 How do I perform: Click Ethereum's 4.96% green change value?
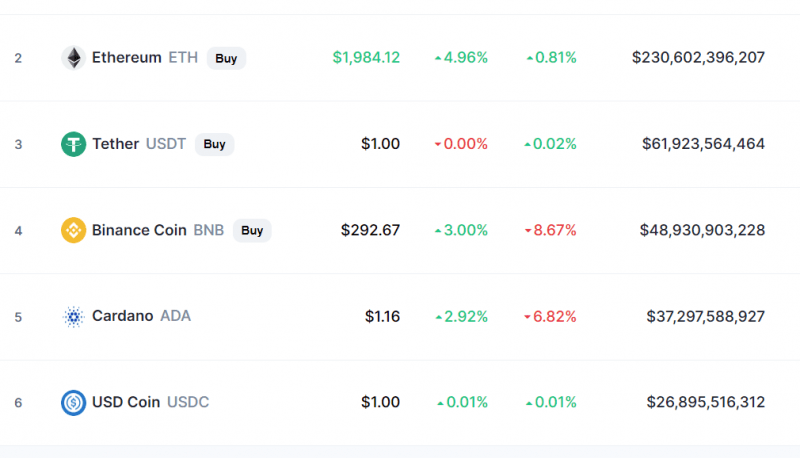tap(461, 58)
